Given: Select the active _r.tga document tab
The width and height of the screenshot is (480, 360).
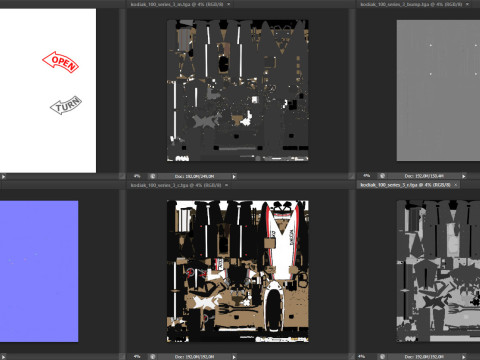Looking at the screenshot, I should point(405,185).
